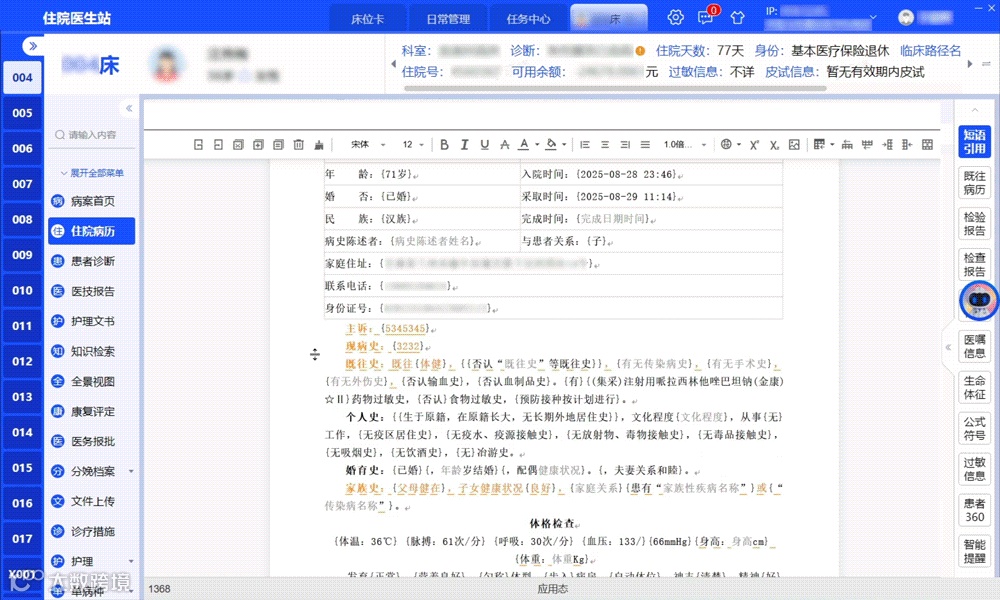Click the AI assistant robot icon
1000x600 pixels.
click(979, 300)
